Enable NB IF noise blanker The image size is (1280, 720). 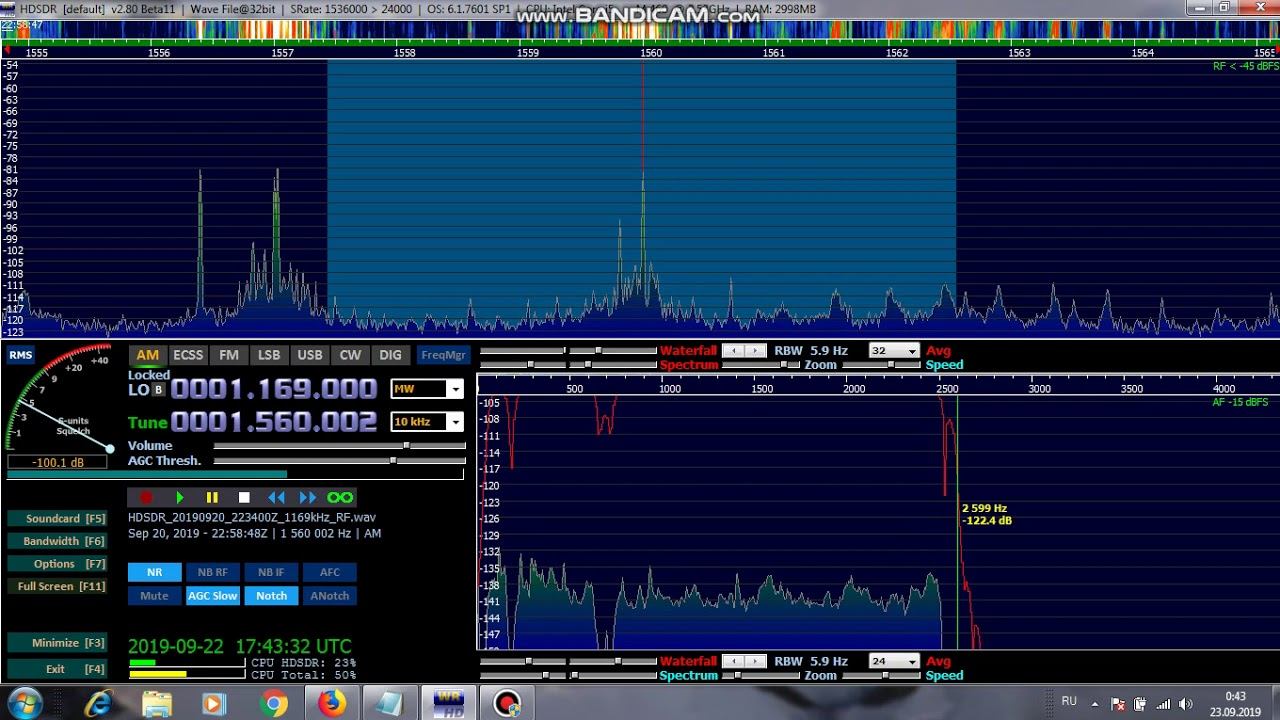point(271,572)
